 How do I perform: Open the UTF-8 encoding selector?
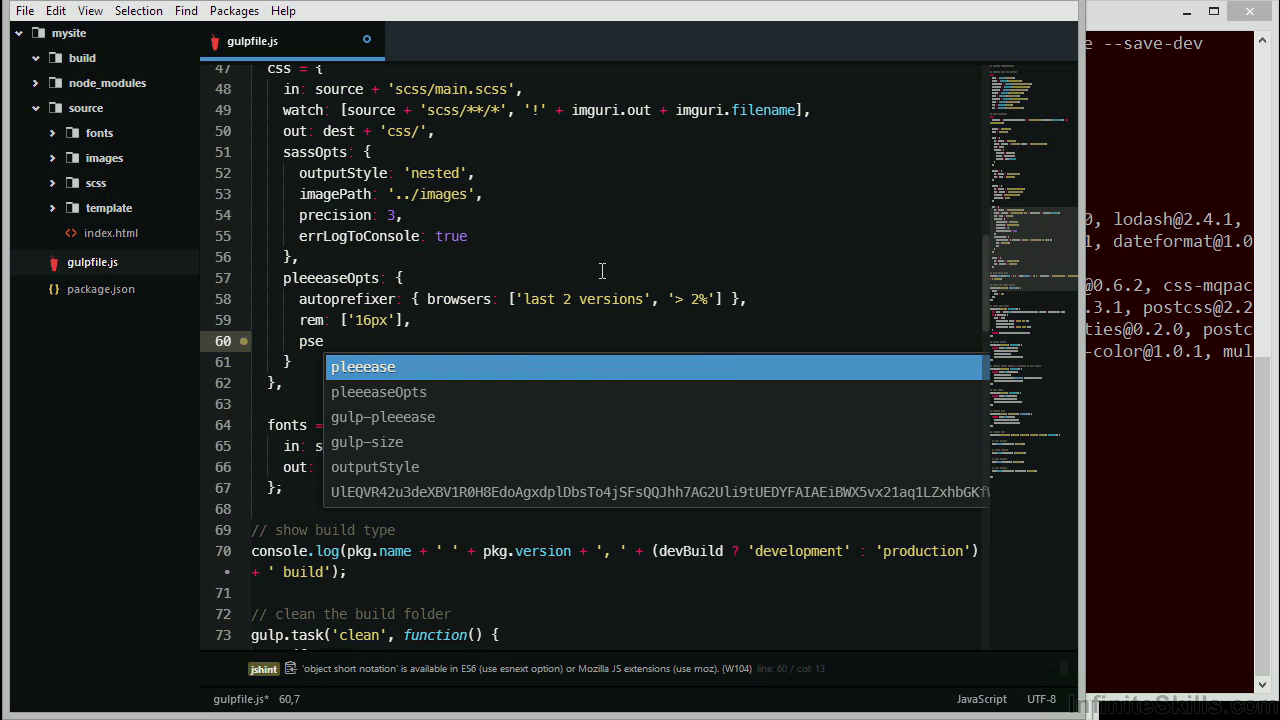pos(1041,699)
